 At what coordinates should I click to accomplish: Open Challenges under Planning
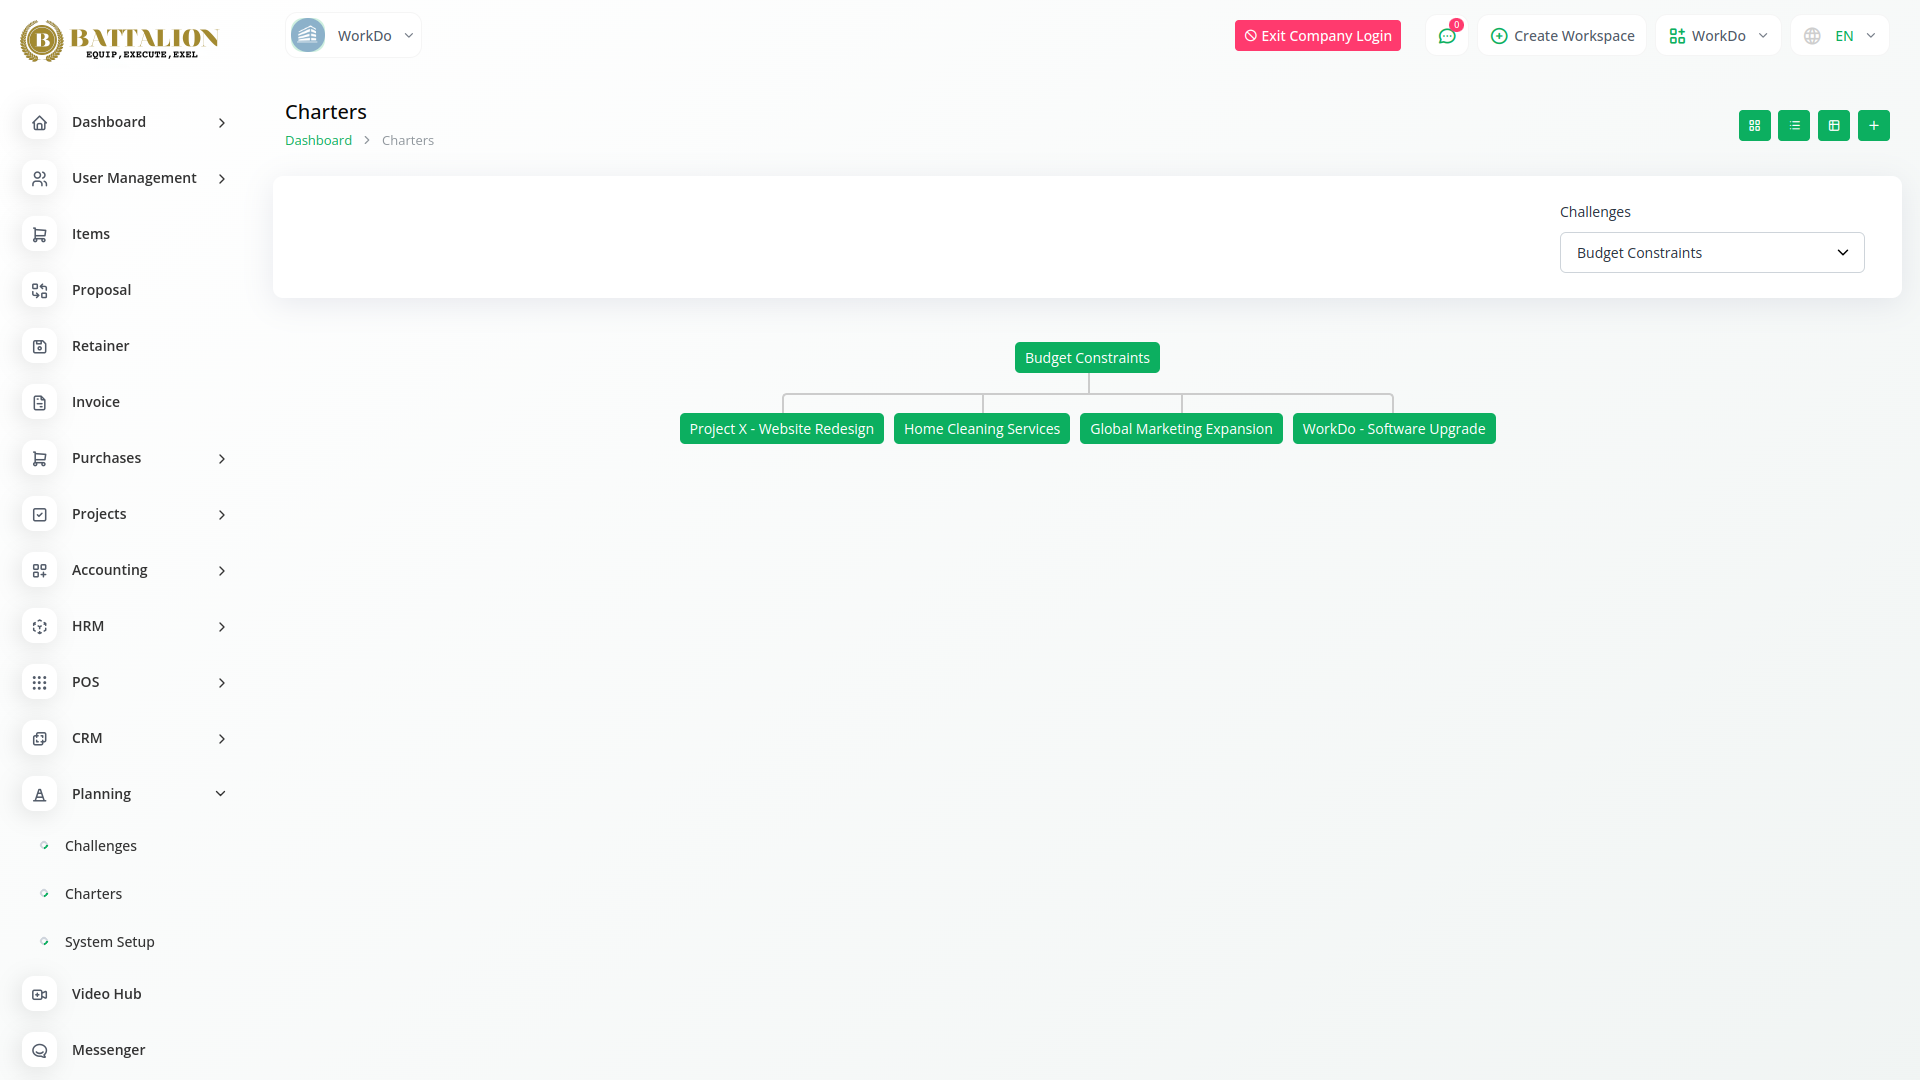(101, 846)
